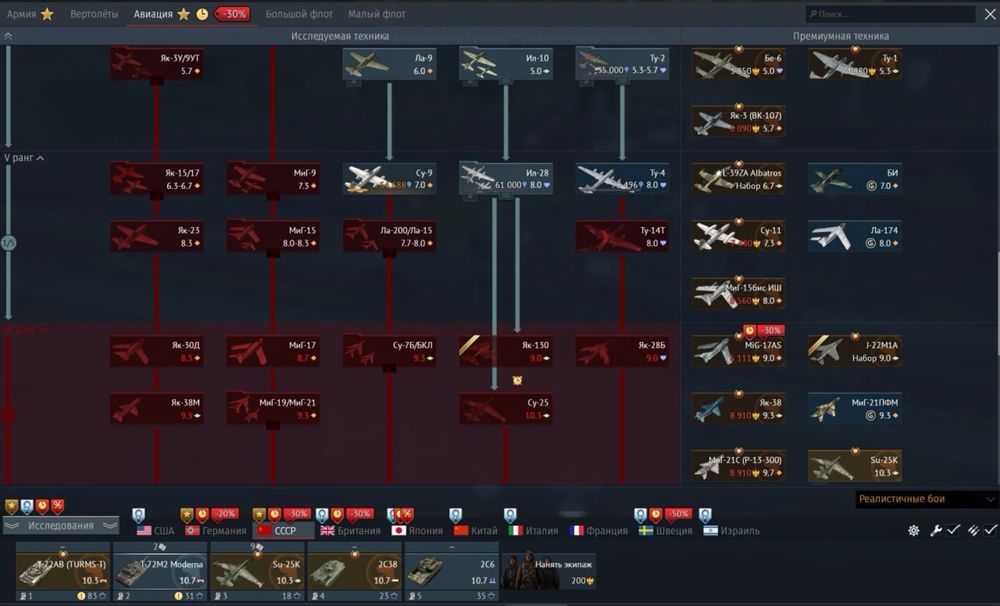The height and width of the screenshot is (606, 1000).
Task: Select the МиГ-19/МиГ-21 aircraft group
Action: 273,408
